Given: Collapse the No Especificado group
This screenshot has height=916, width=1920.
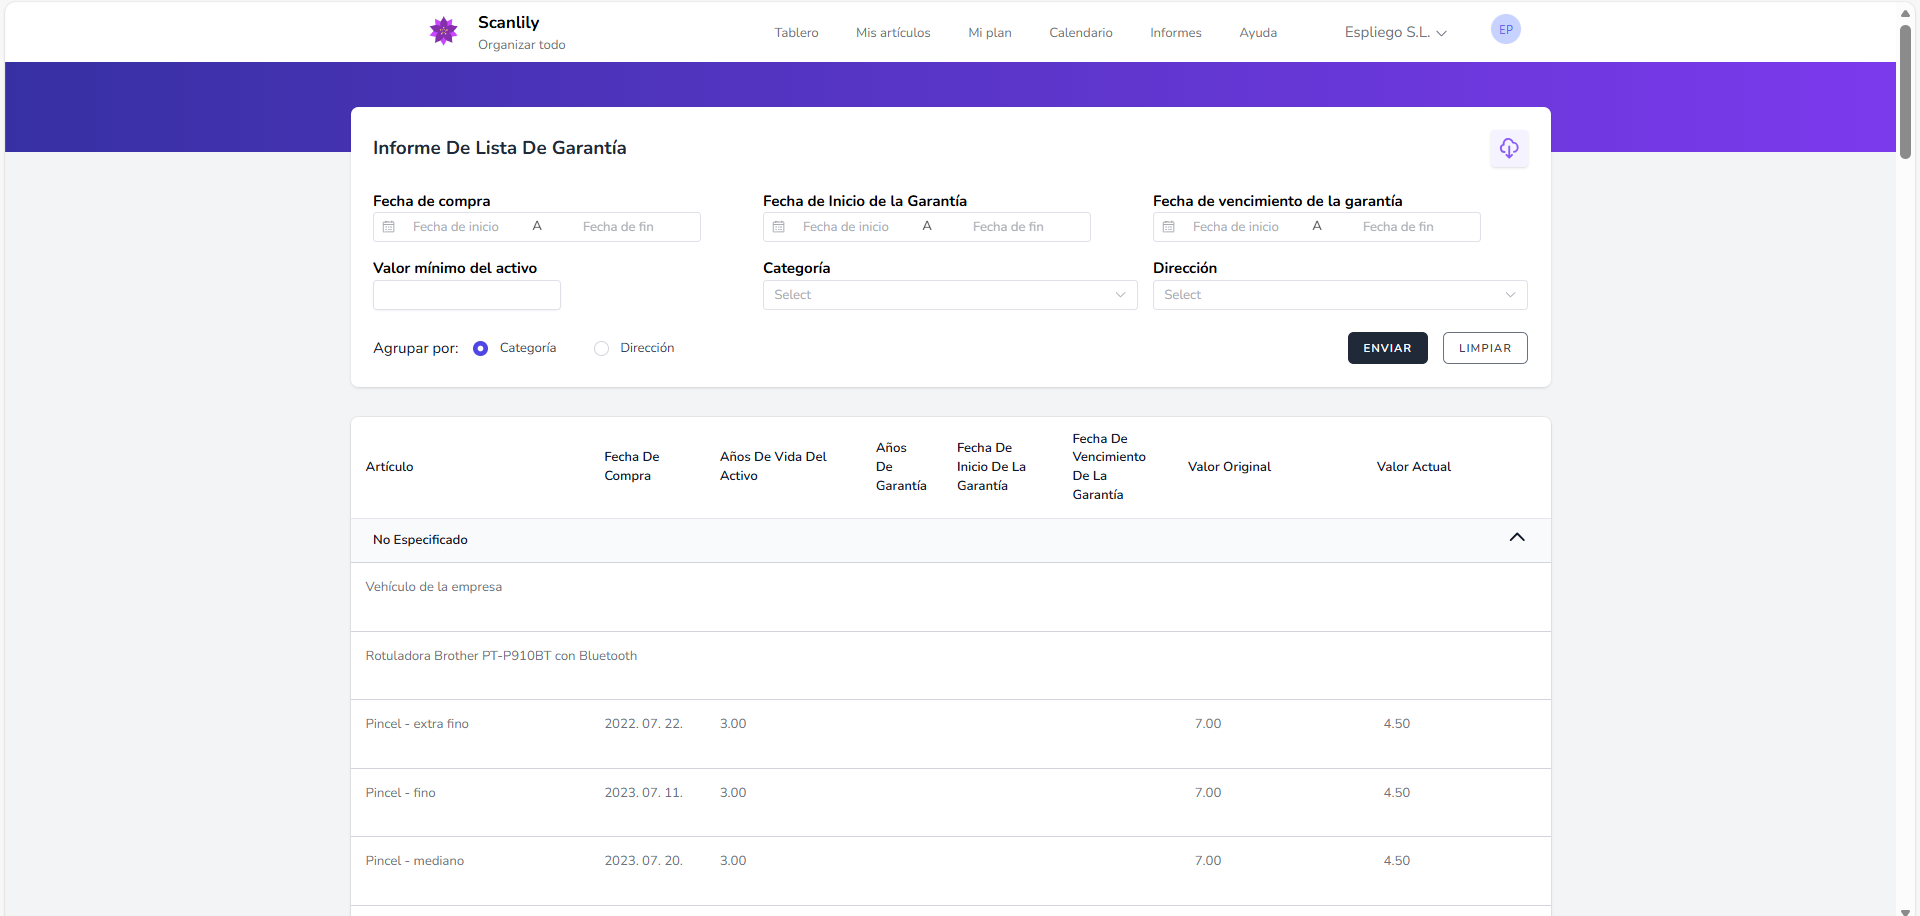Looking at the screenshot, I should pyautogui.click(x=1516, y=538).
